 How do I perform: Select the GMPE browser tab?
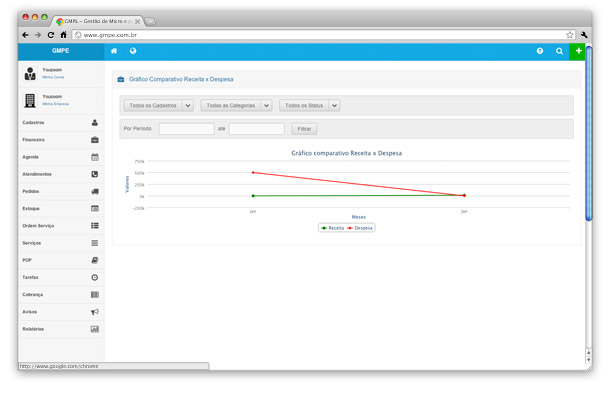(97, 21)
